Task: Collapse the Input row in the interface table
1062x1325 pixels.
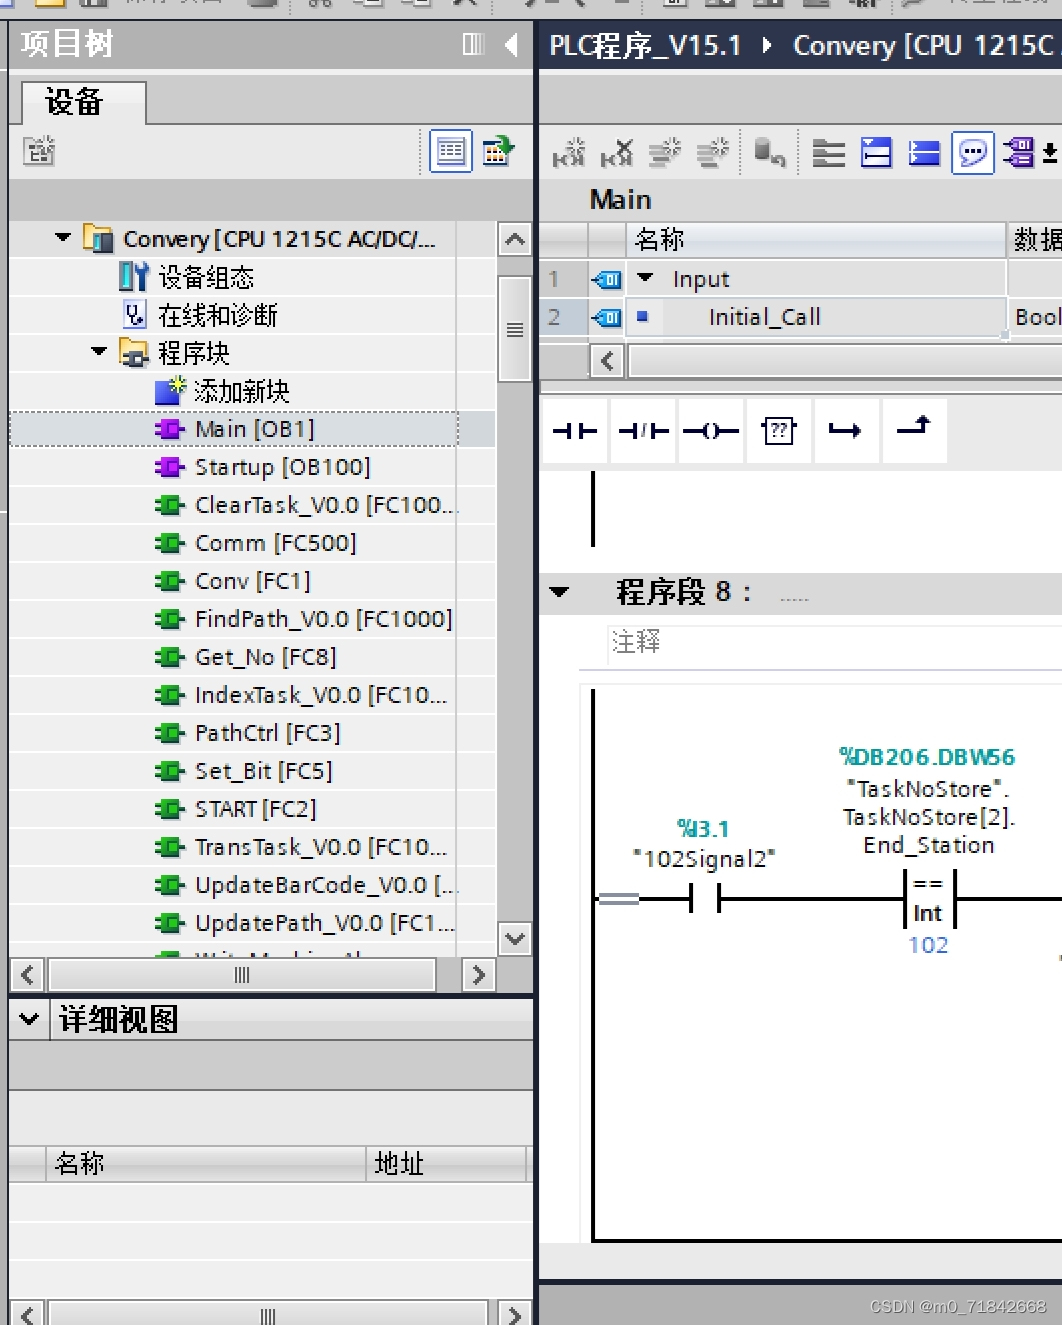Action: (645, 278)
